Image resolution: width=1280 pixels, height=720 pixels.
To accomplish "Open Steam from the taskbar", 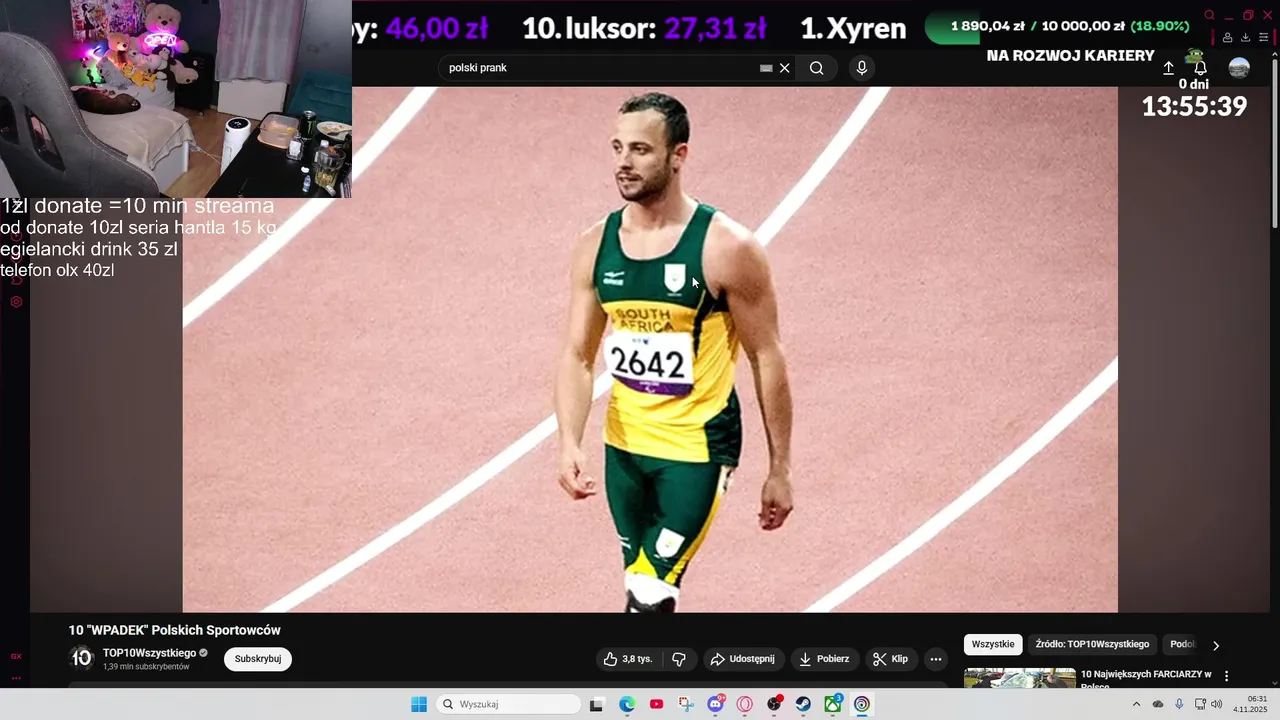I will (804, 704).
